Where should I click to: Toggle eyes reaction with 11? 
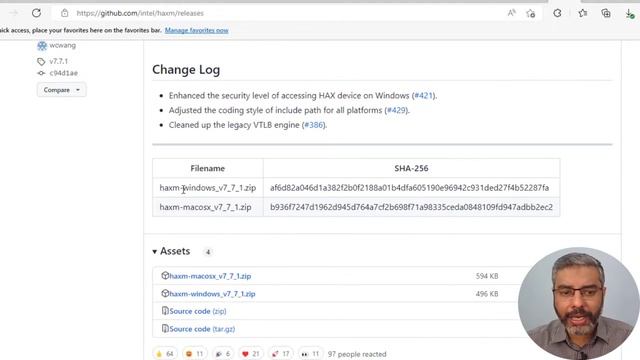[310, 353]
